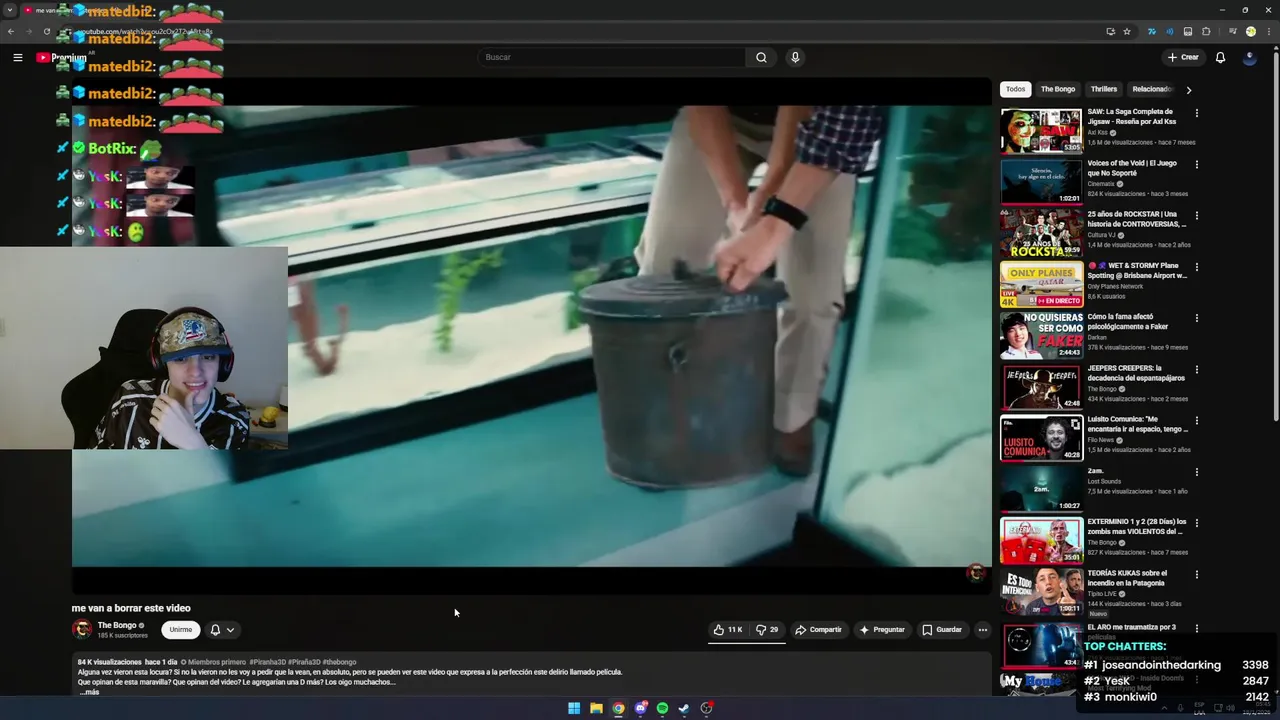Options for Voices of the Void video
Viewport: 1280px width, 720px height.
[x=1196, y=164]
